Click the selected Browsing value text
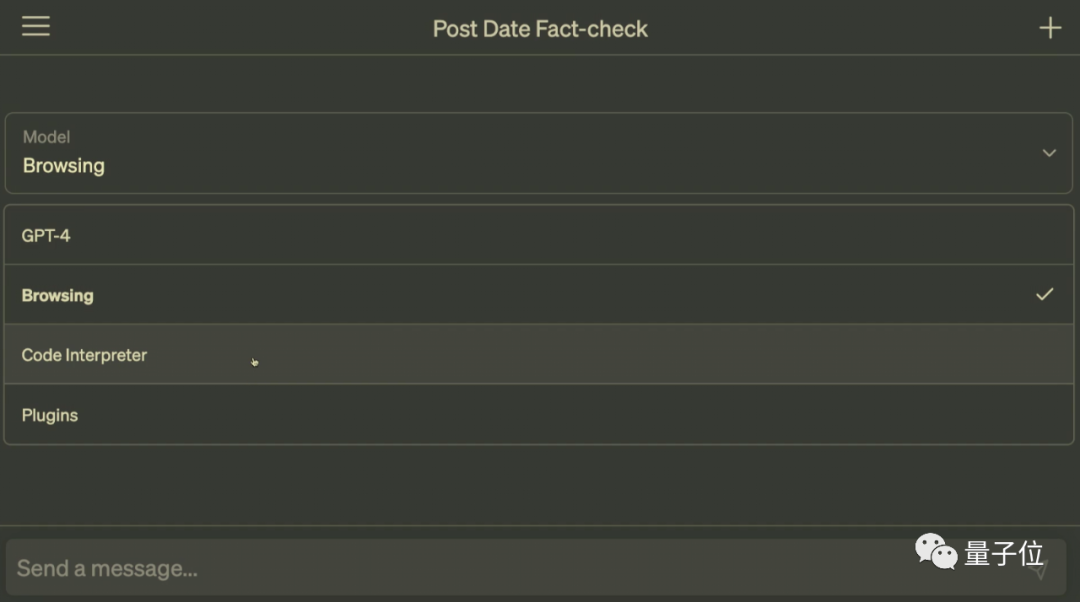The width and height of the screenshot is (1080, 602). click(x=63, y=166)
